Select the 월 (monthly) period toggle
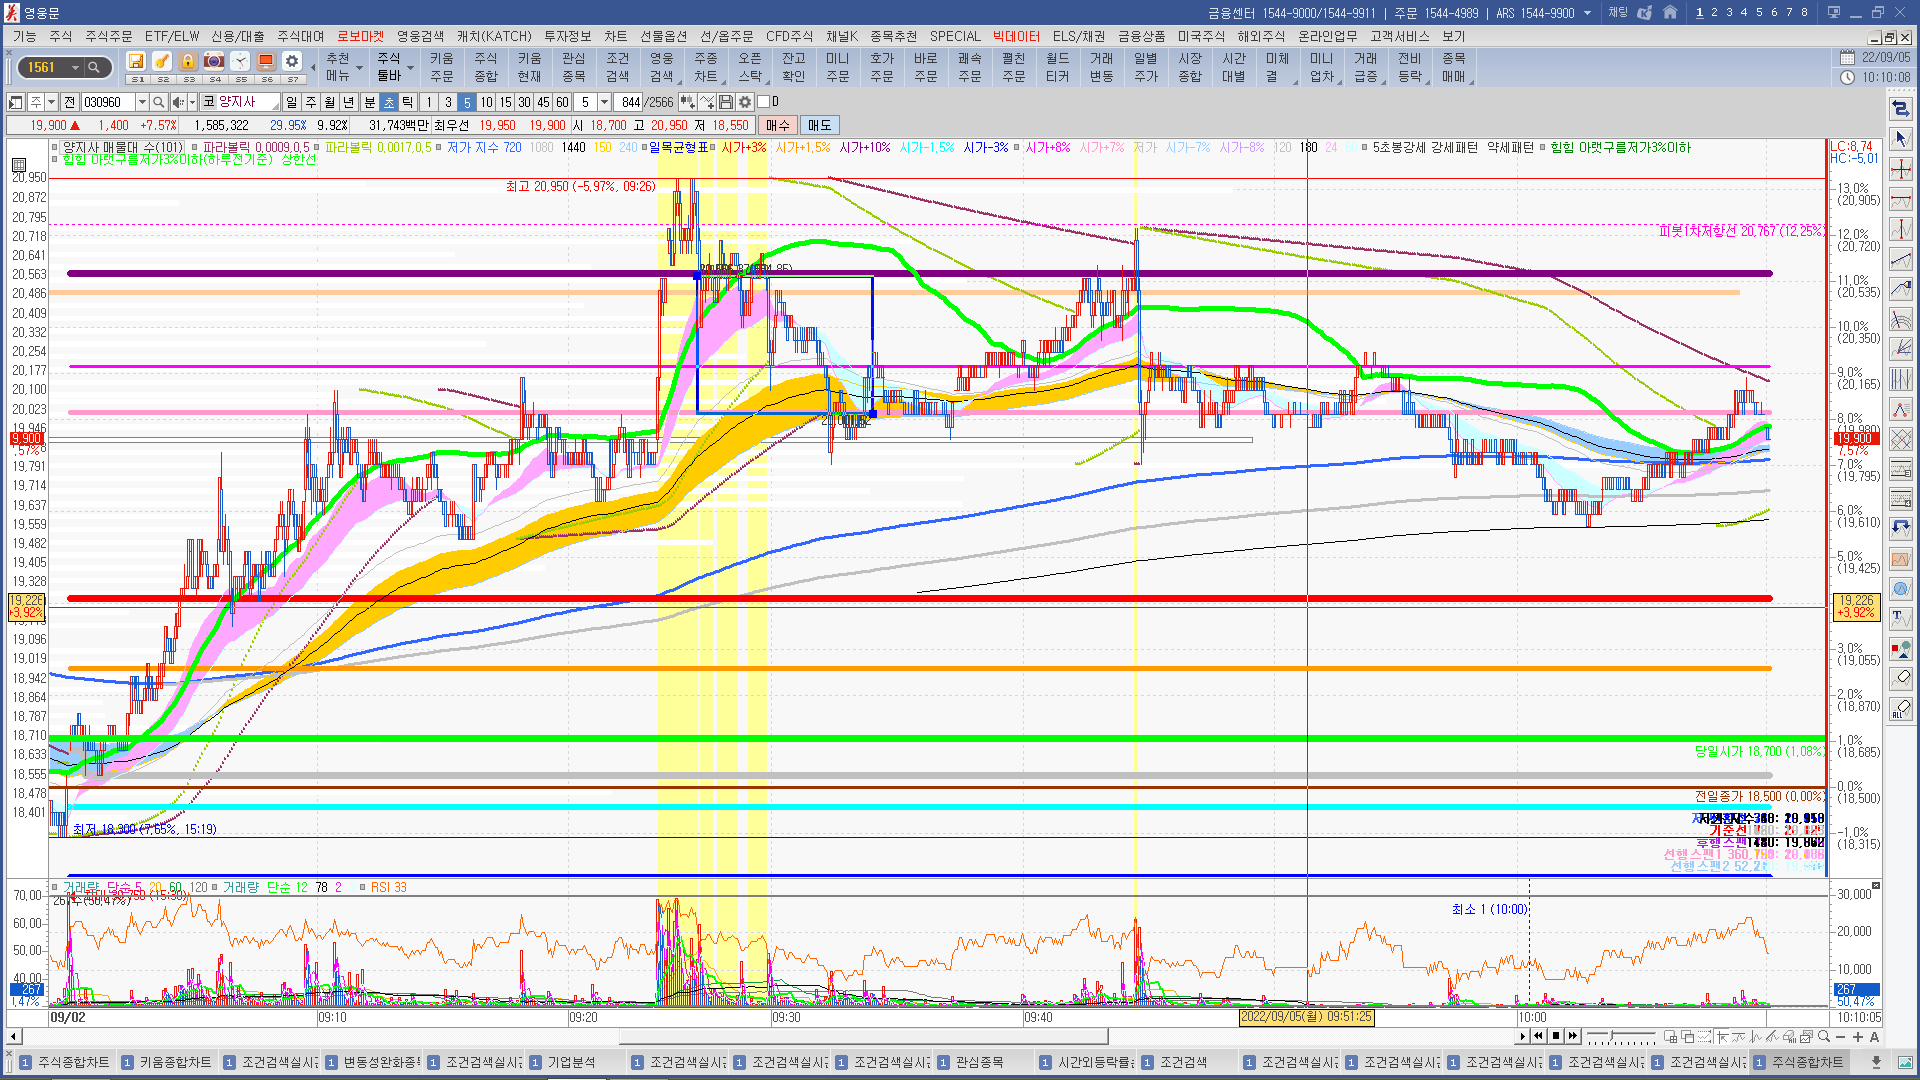Image resolution: width=1920 pixels, height=1080 pixels. [330, 102]
